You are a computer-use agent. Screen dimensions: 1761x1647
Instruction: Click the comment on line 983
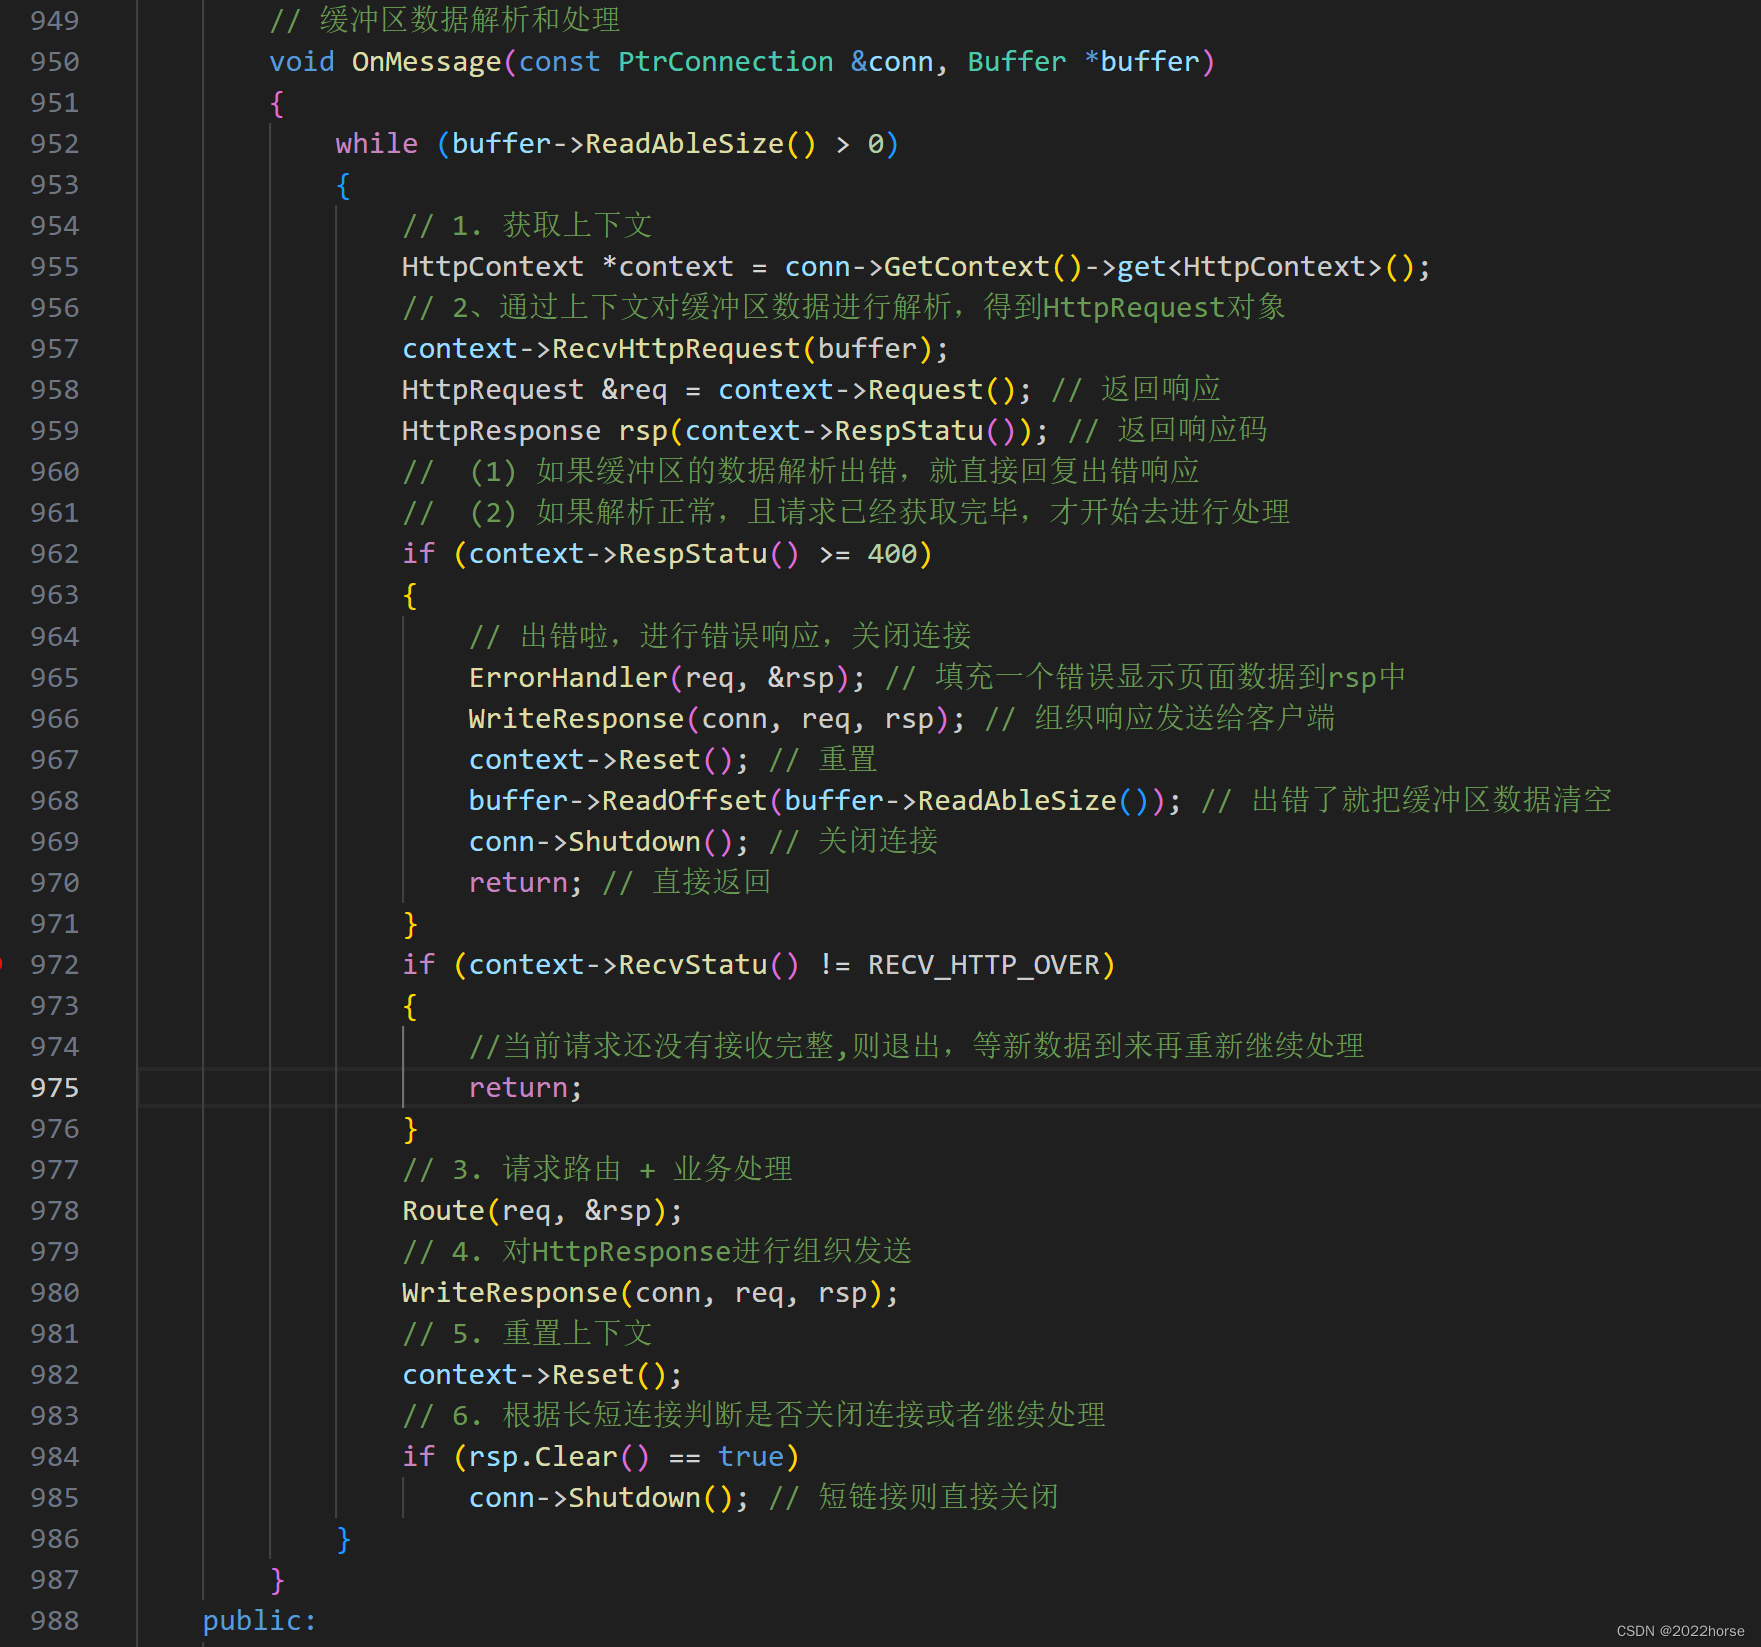[753, 1416]
